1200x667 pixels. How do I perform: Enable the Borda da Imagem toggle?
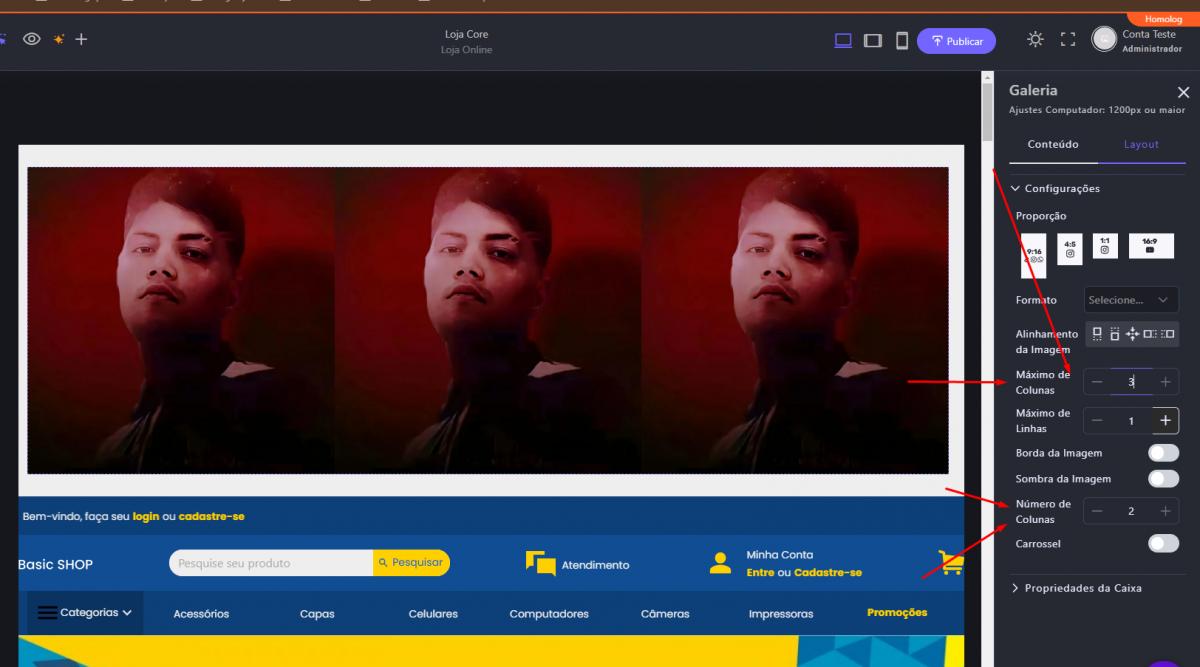point(1163,453)
